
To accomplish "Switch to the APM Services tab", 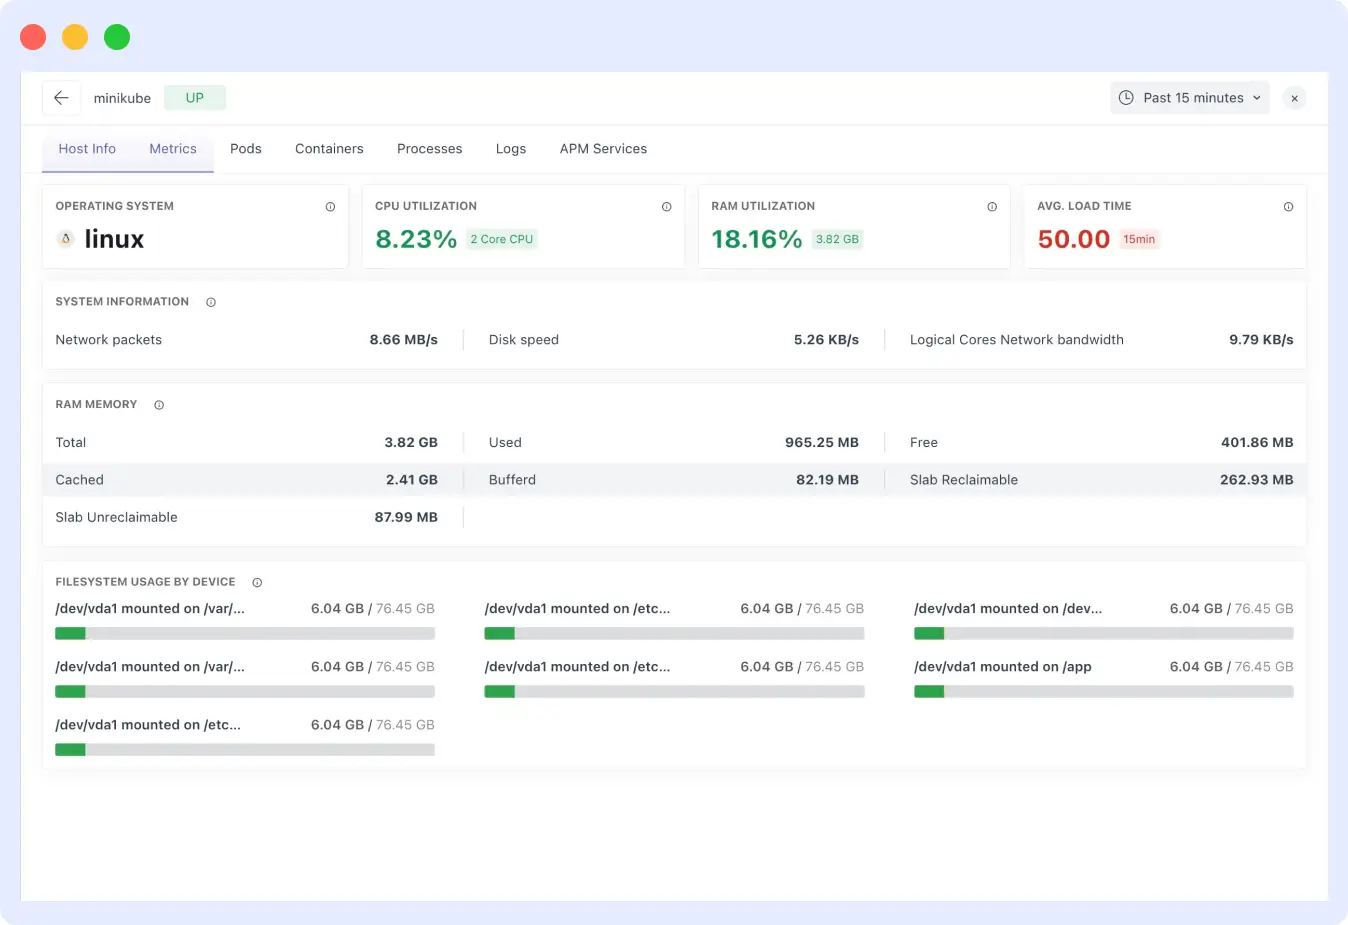I will coord(603,148).
